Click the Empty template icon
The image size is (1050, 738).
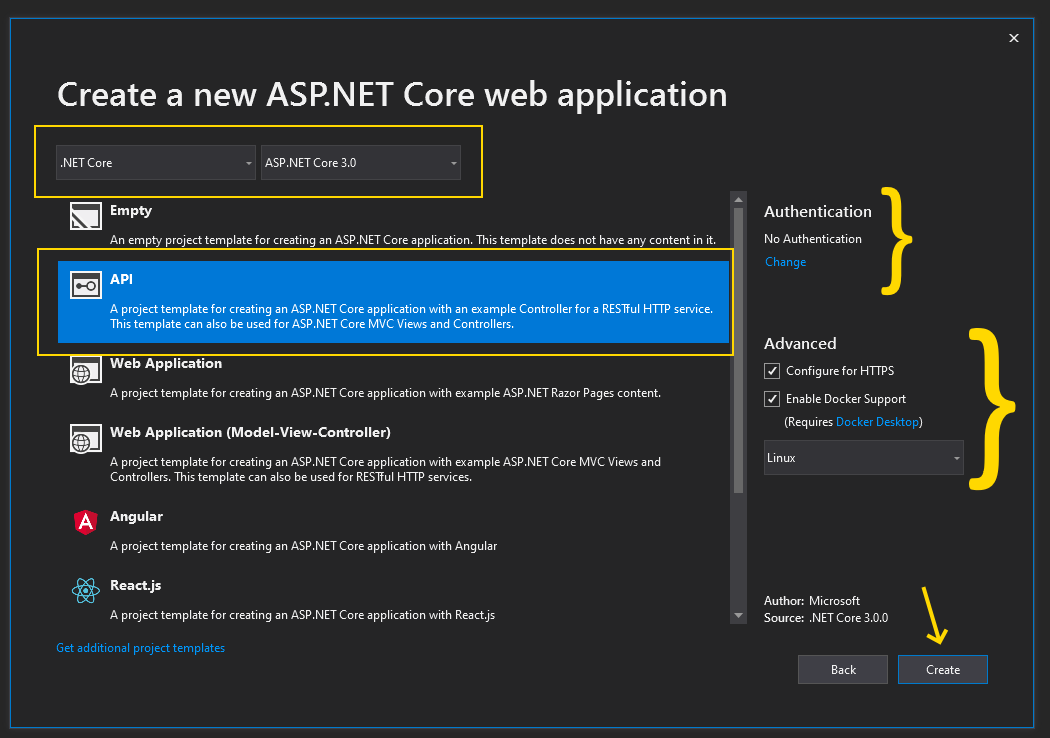point(86,218)
